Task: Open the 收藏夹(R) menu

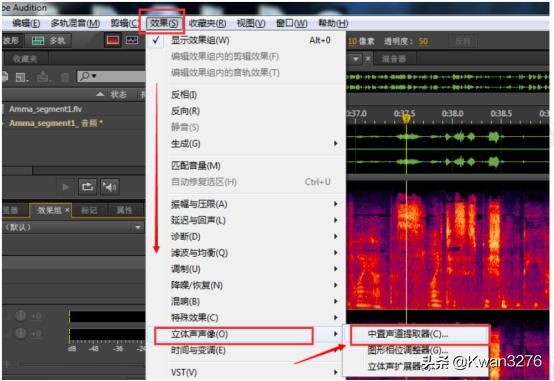Action: click(207, 23)
